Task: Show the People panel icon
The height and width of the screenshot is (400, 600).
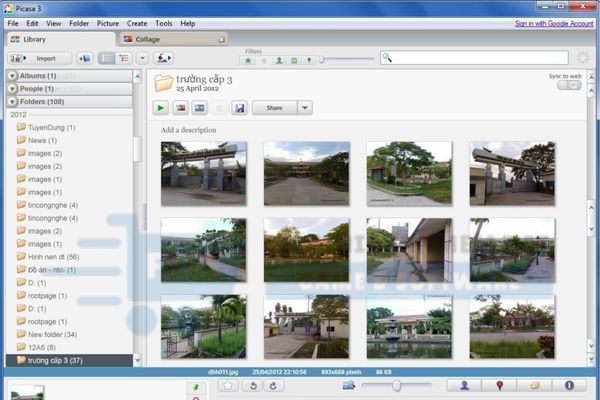Action: [464, 385]
